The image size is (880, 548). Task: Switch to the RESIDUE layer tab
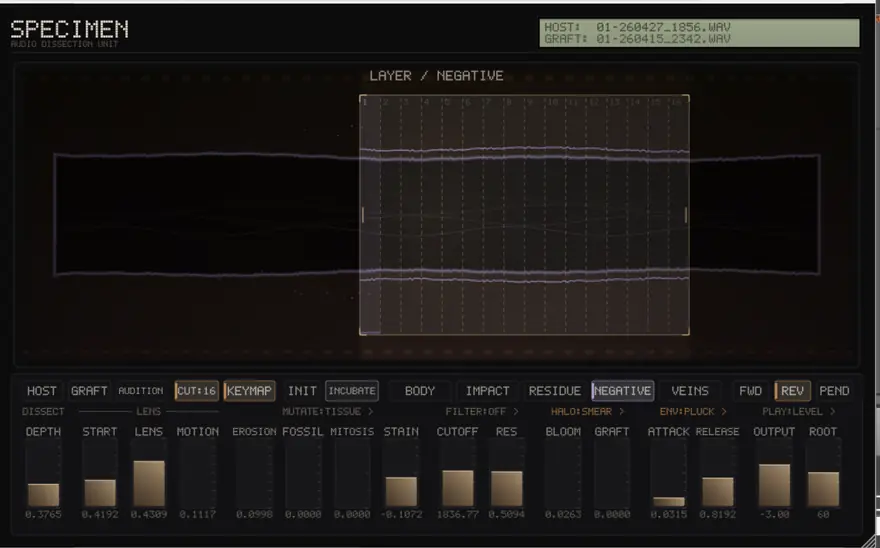[x=556, y=391]
